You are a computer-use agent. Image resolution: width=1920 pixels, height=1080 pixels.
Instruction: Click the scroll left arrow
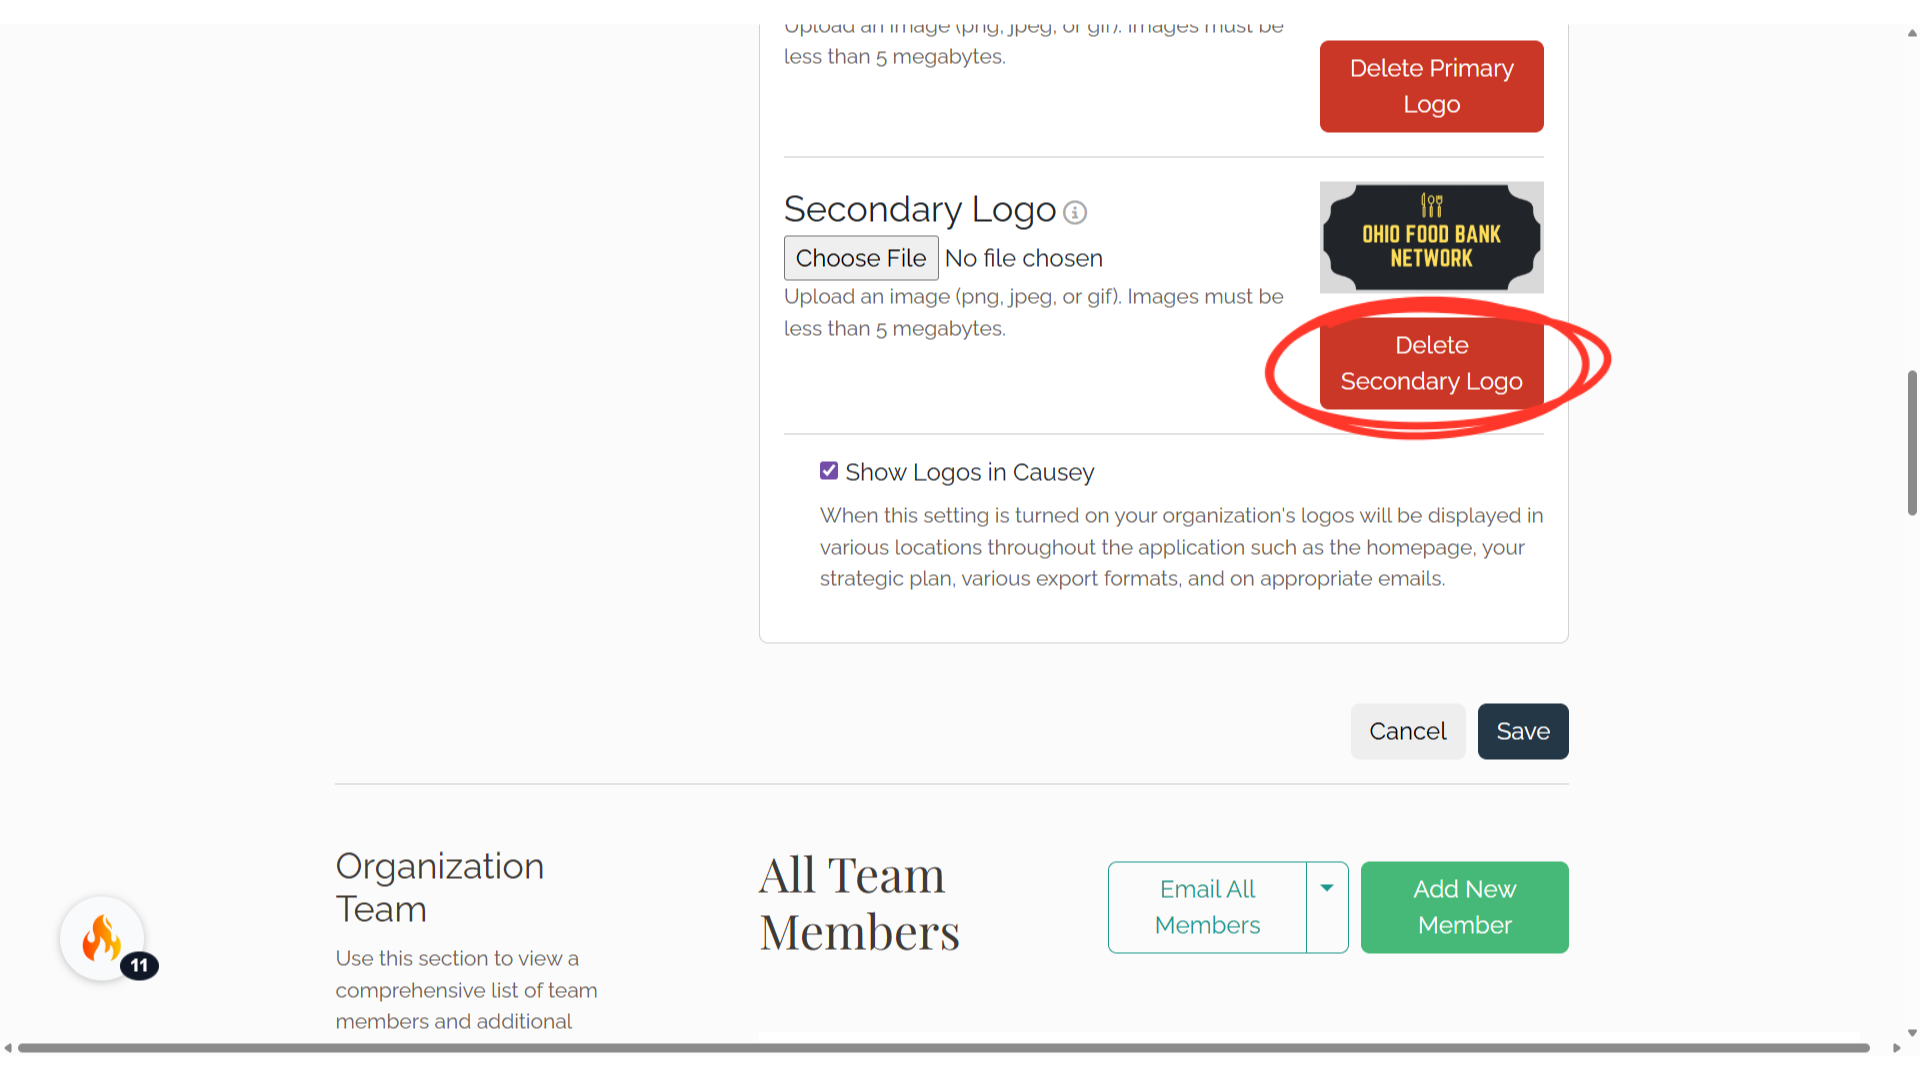coord(8,1048)
